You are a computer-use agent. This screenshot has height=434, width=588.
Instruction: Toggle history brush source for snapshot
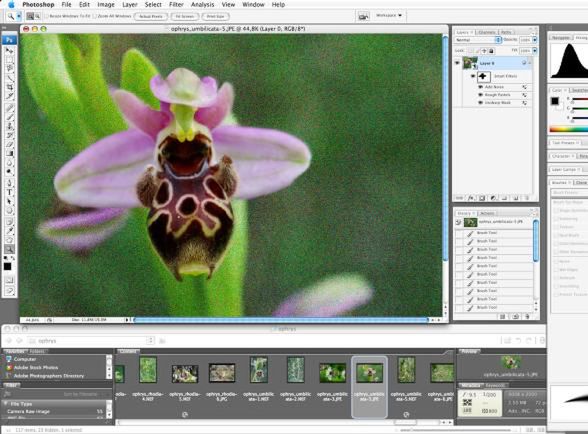coord(458,222)
